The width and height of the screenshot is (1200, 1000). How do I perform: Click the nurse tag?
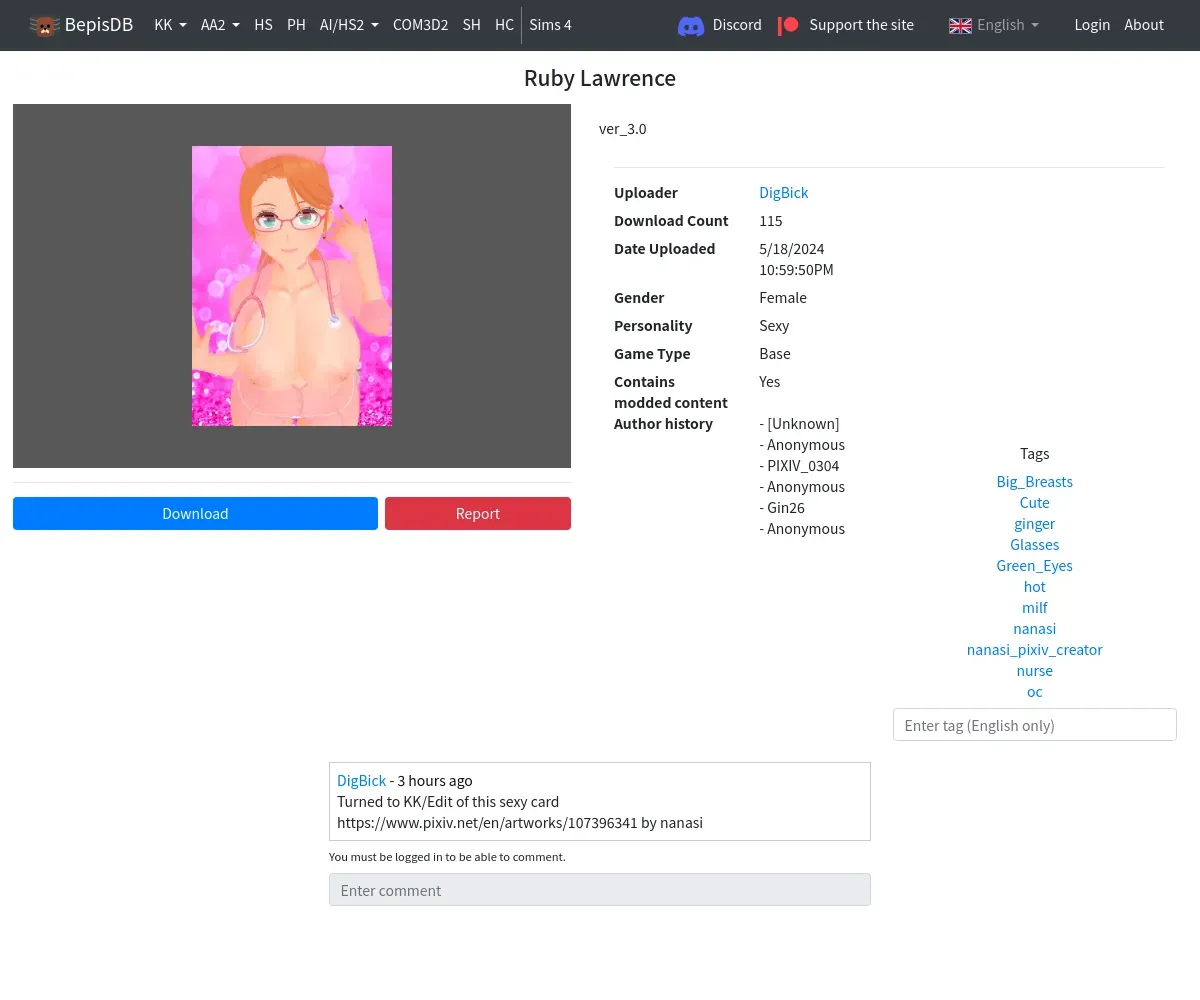pos(1034,670)
